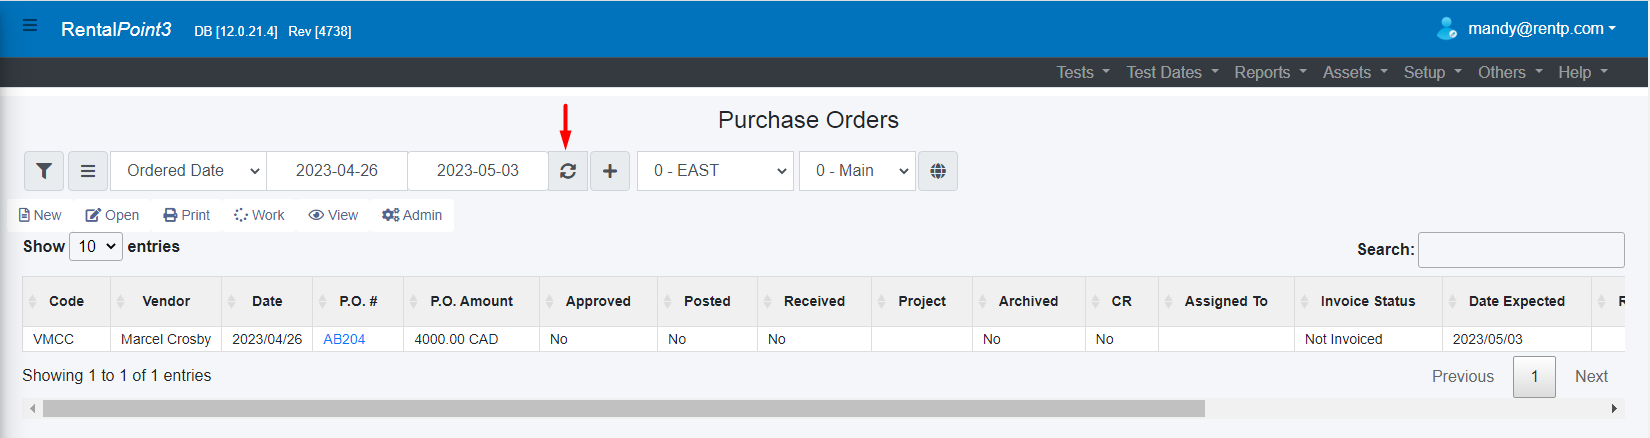Open purchase order AB204 link
The height and width of the screenshot is (438, 1650).
pyautogui.click(x=344, y=339)
